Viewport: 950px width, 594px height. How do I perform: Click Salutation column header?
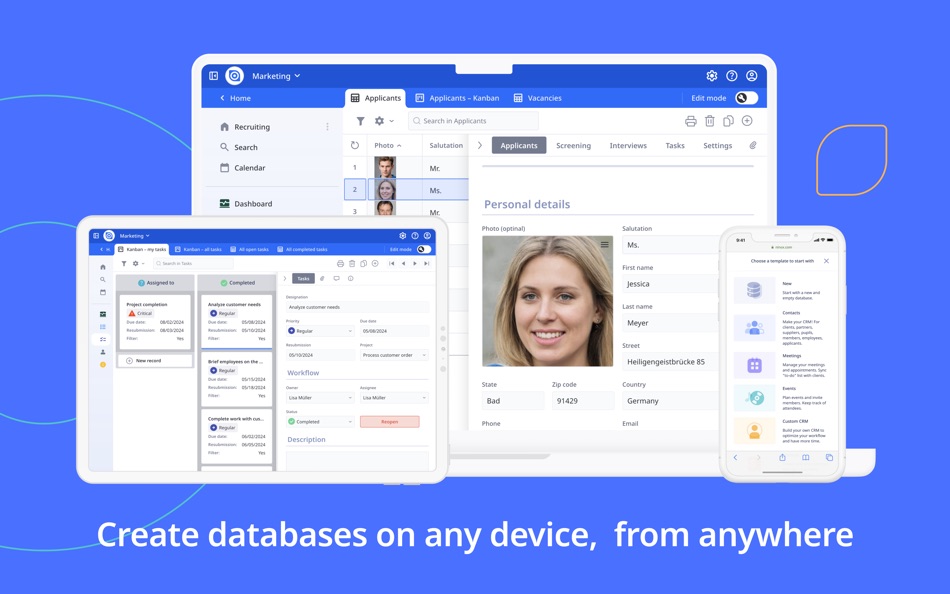coord(446,145)
